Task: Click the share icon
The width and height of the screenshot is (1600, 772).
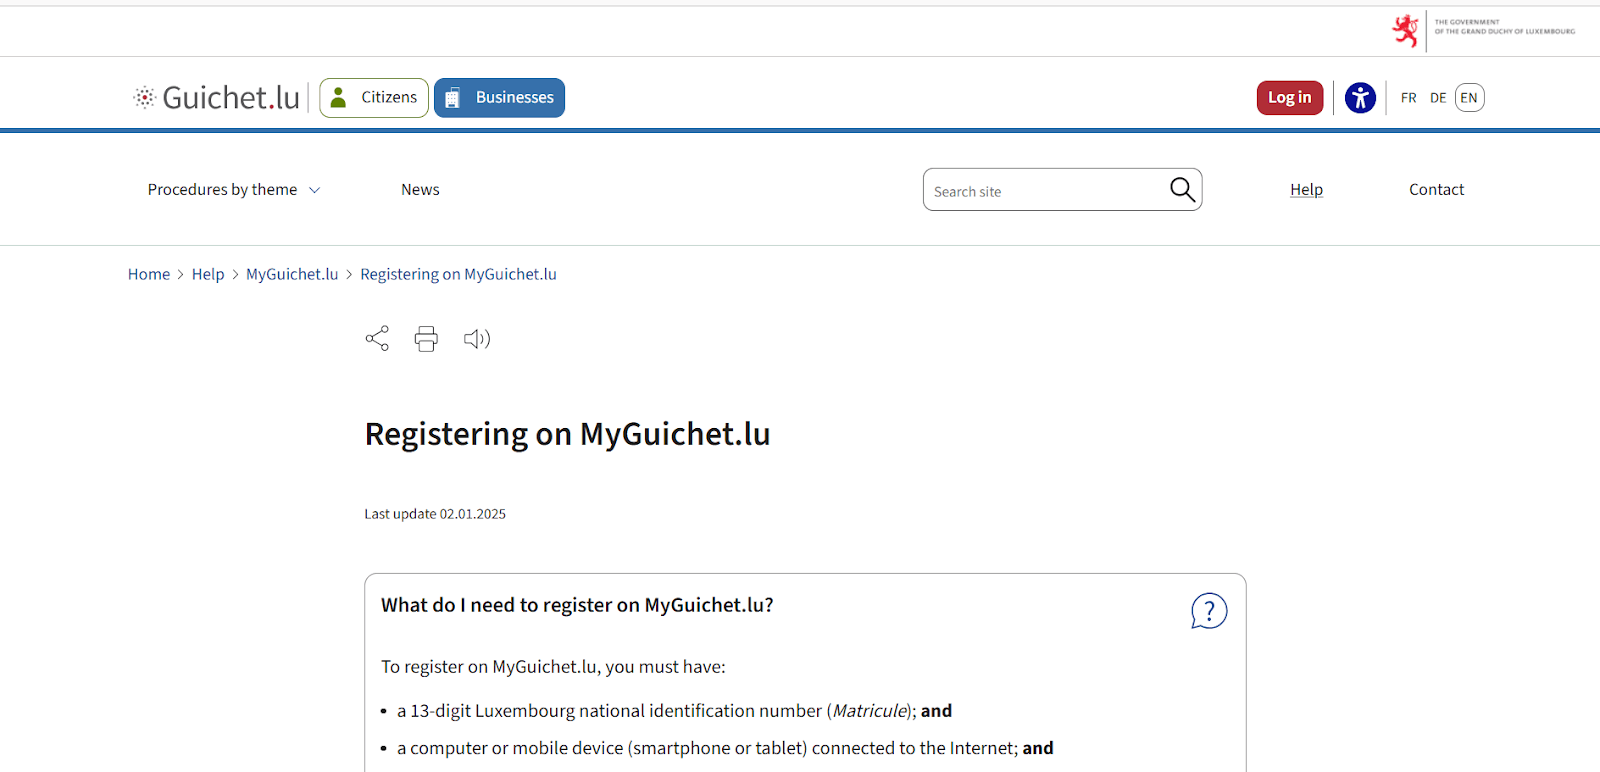Action: click(377, 338)
